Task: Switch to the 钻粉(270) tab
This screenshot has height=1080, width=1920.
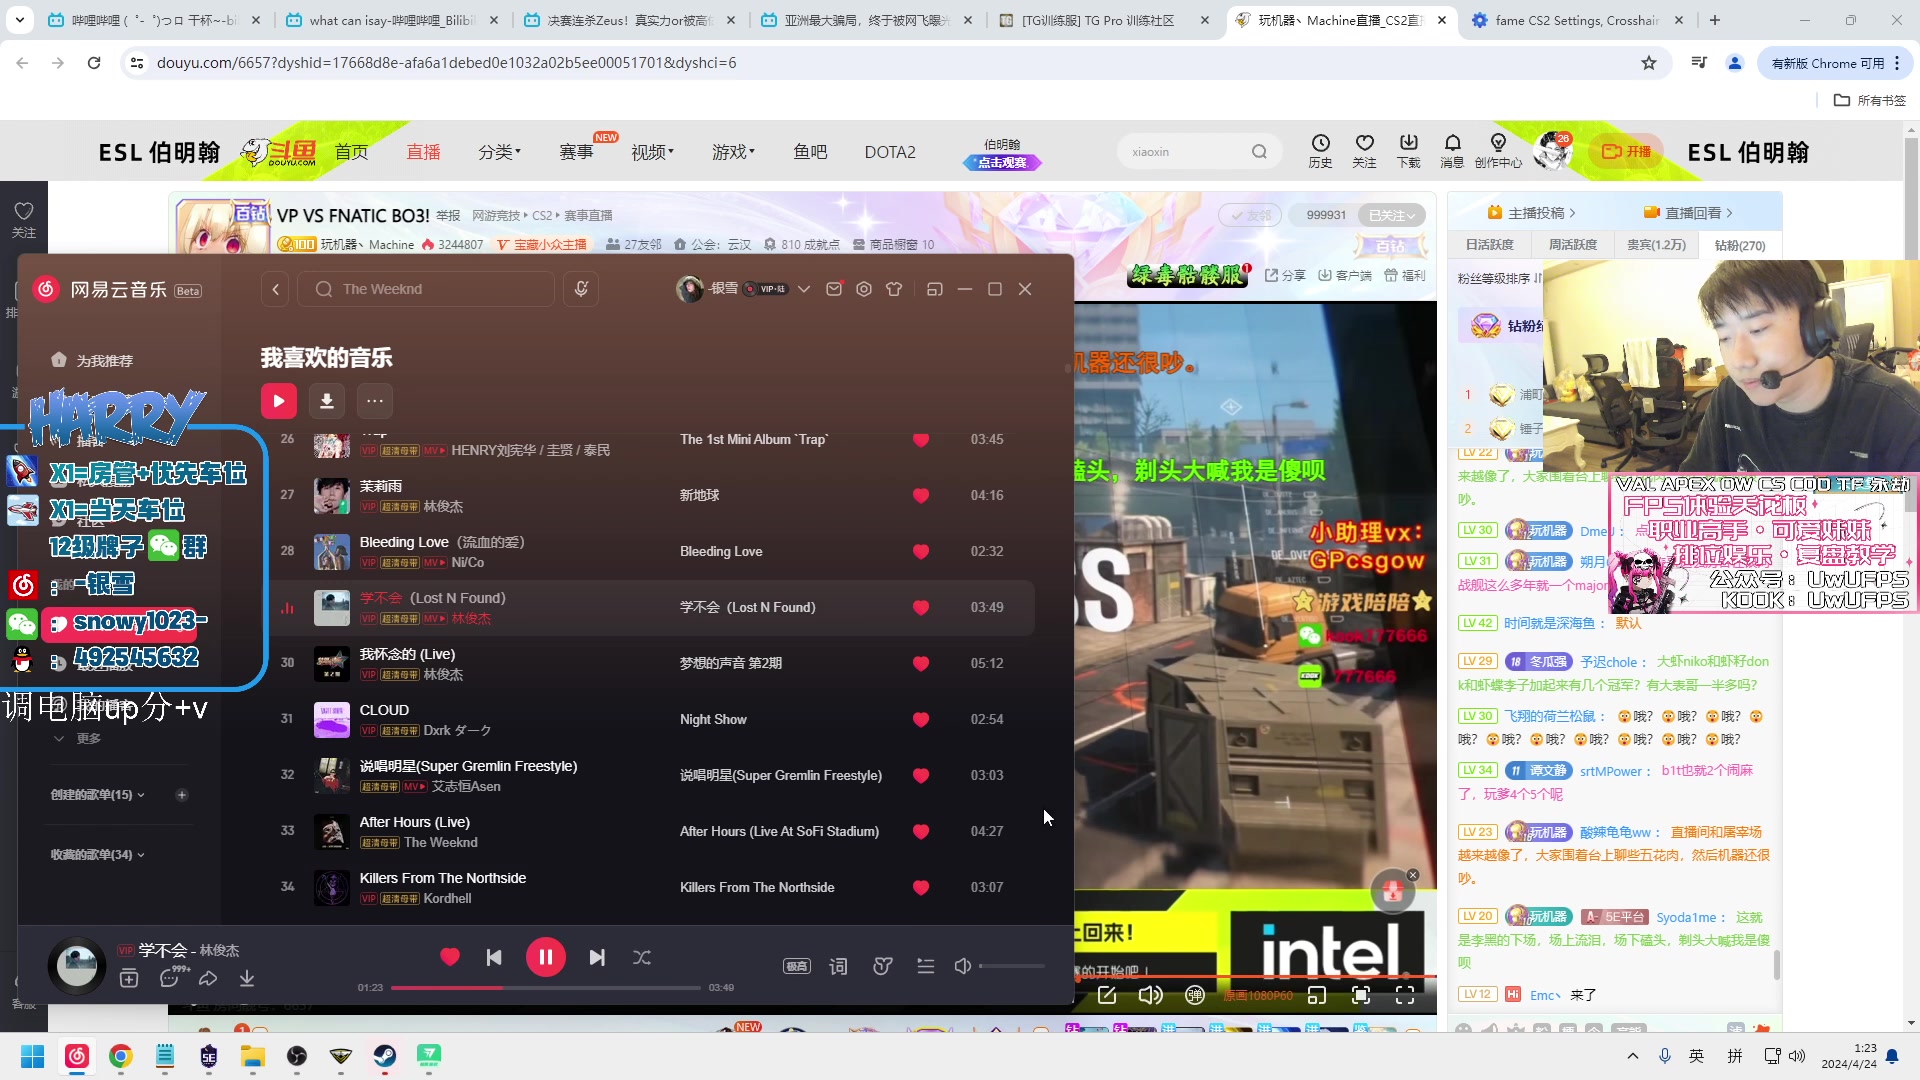Action: (x=1740, y=245)
